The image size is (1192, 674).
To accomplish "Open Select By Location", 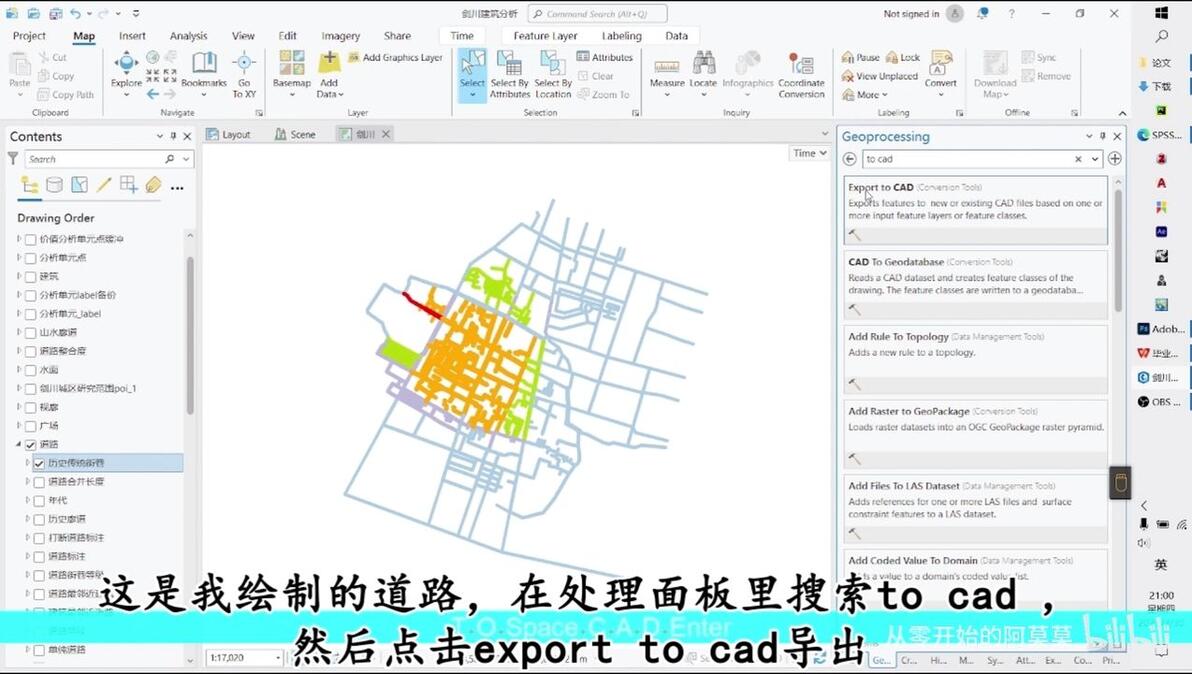I will pos(553,74).
